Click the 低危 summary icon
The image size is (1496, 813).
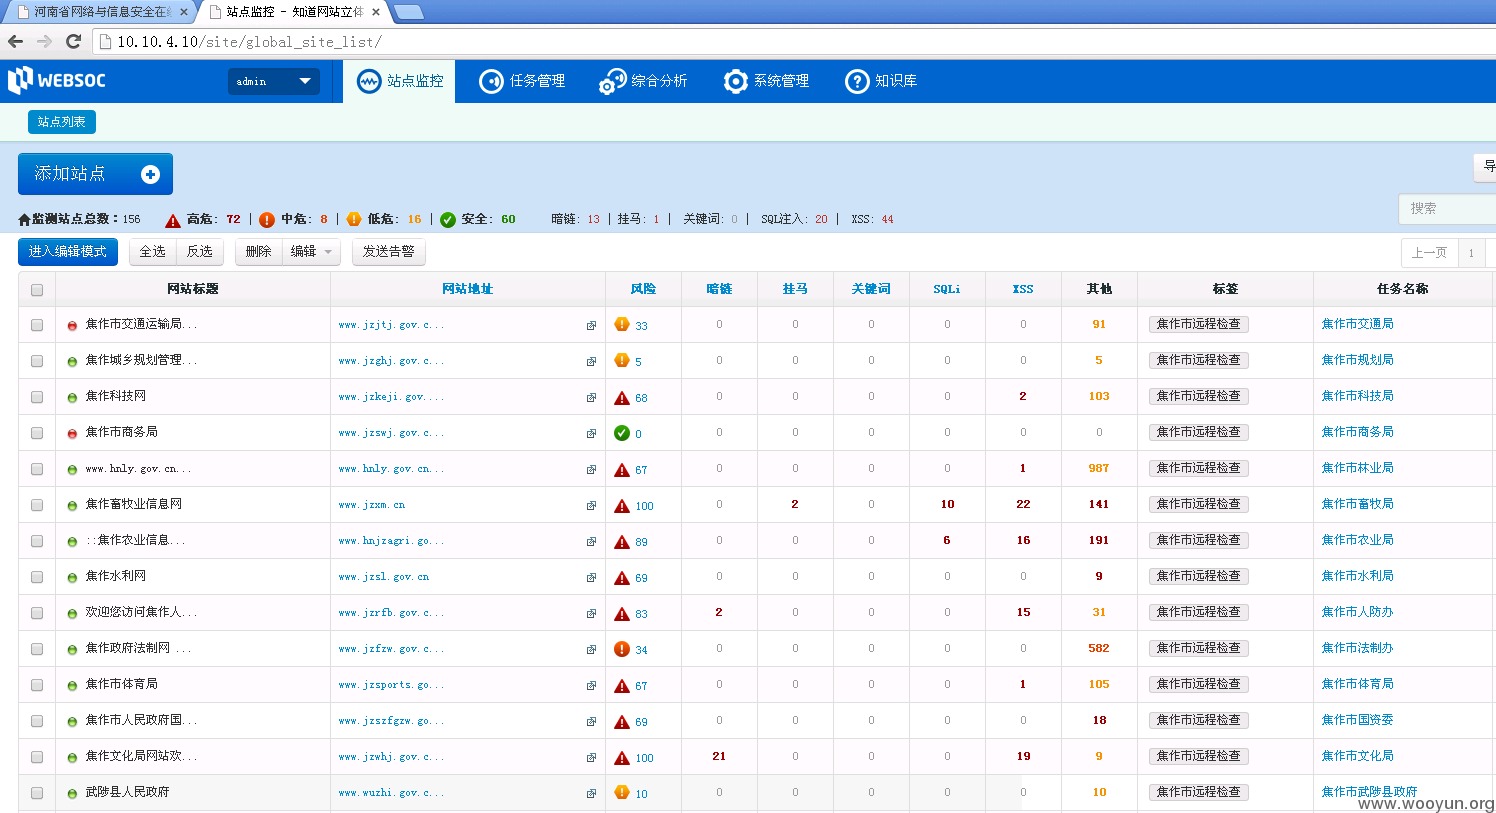[354, 220]
